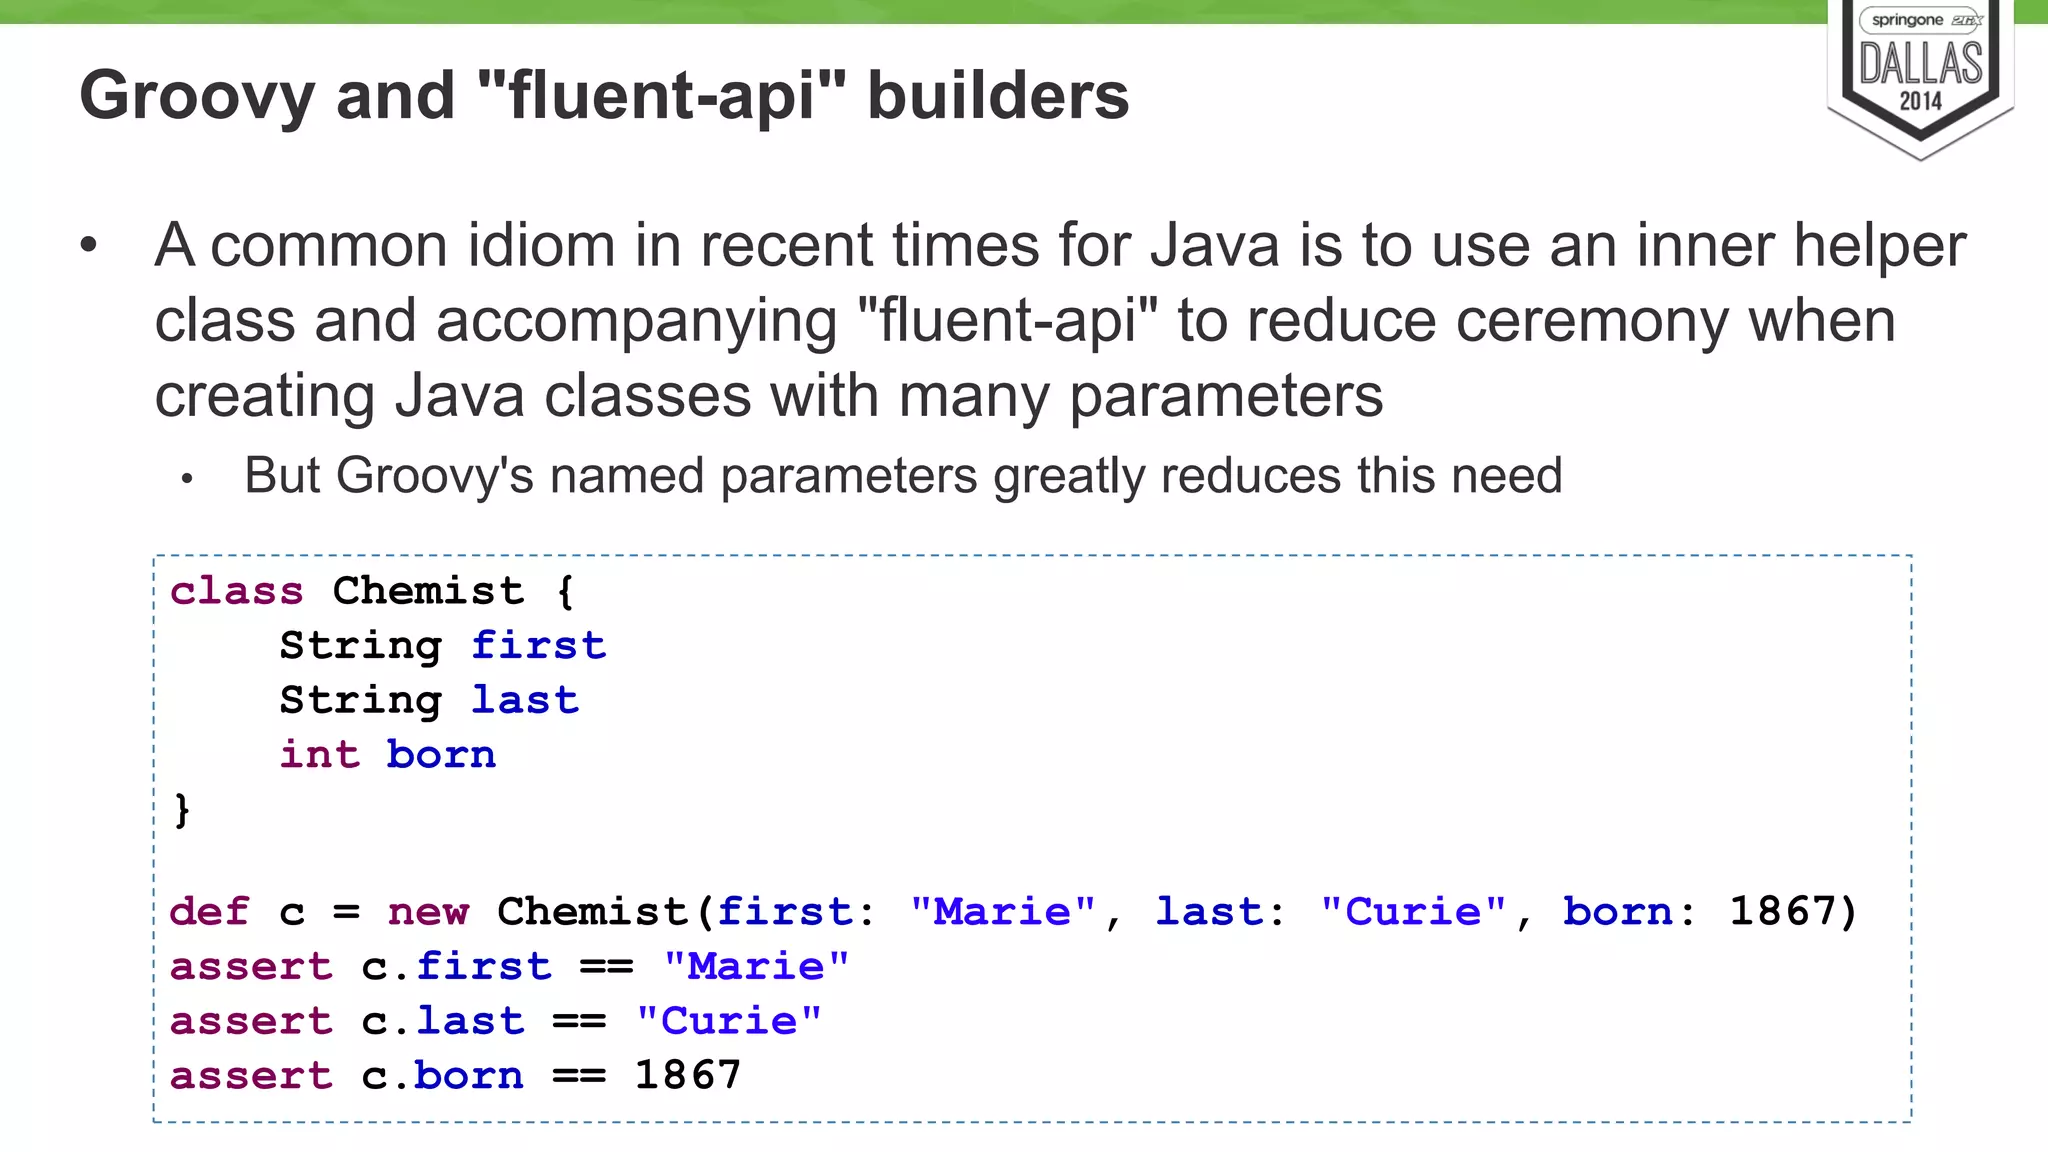Click the "Curie" string in the constructor call
The width and height of the screenshot is (2048, 1152).
click(x=1412, y=912)
